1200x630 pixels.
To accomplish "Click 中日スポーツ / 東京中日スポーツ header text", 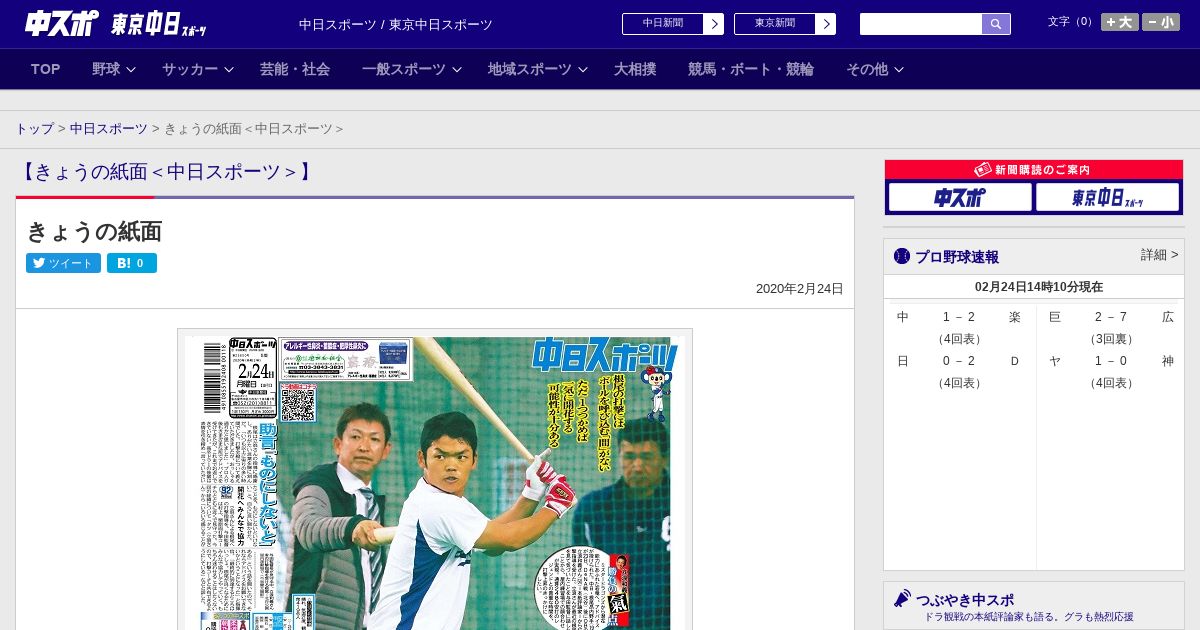I will coord(396,24).
